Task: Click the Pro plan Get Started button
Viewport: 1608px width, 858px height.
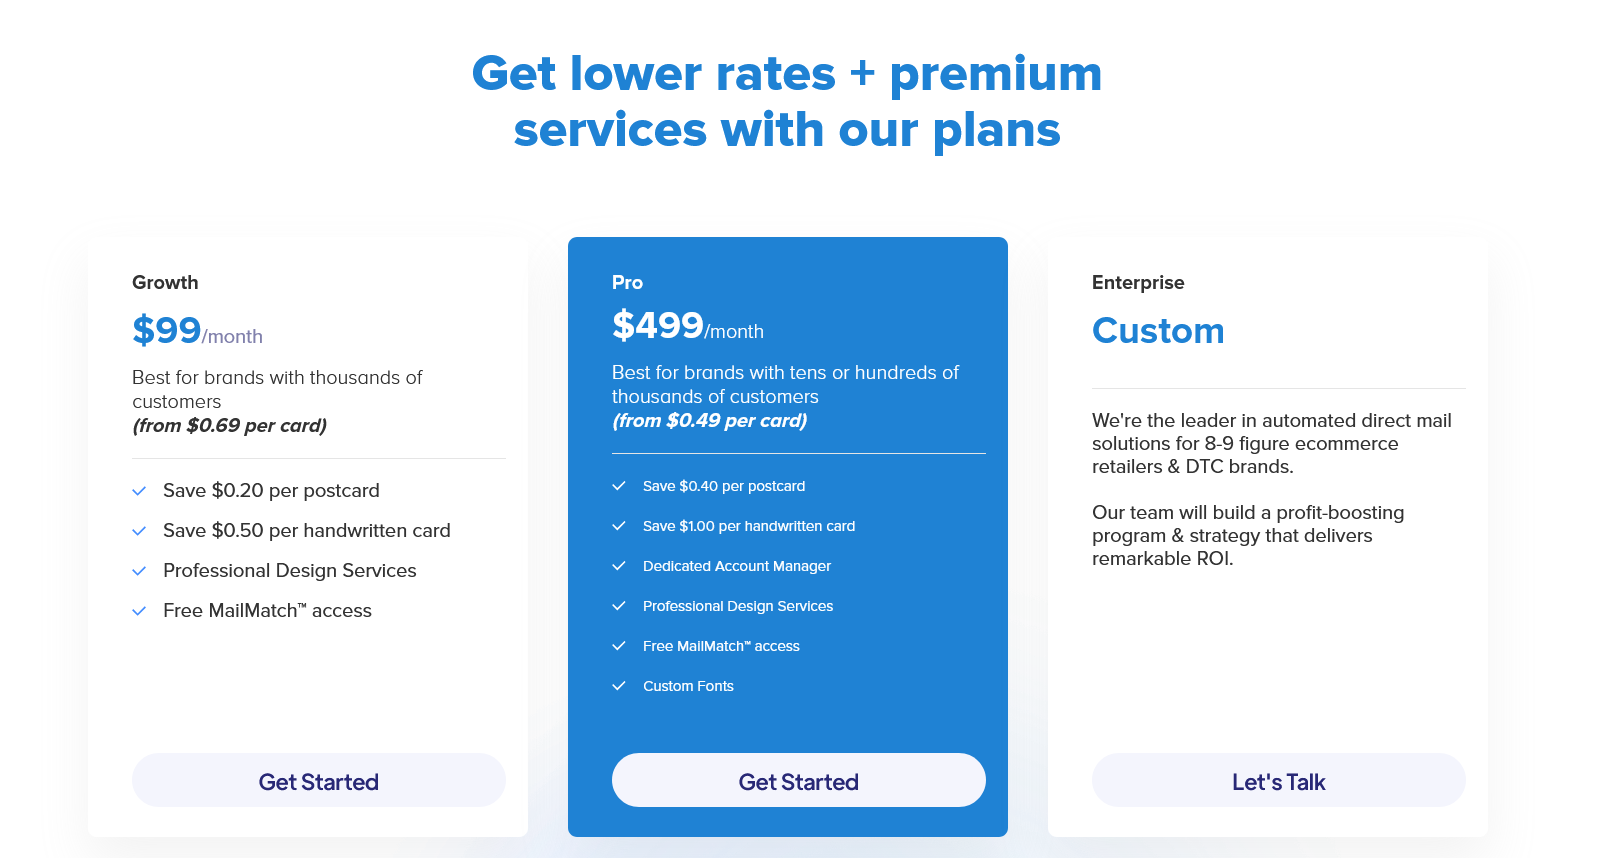Action: (x=798, y=781)
